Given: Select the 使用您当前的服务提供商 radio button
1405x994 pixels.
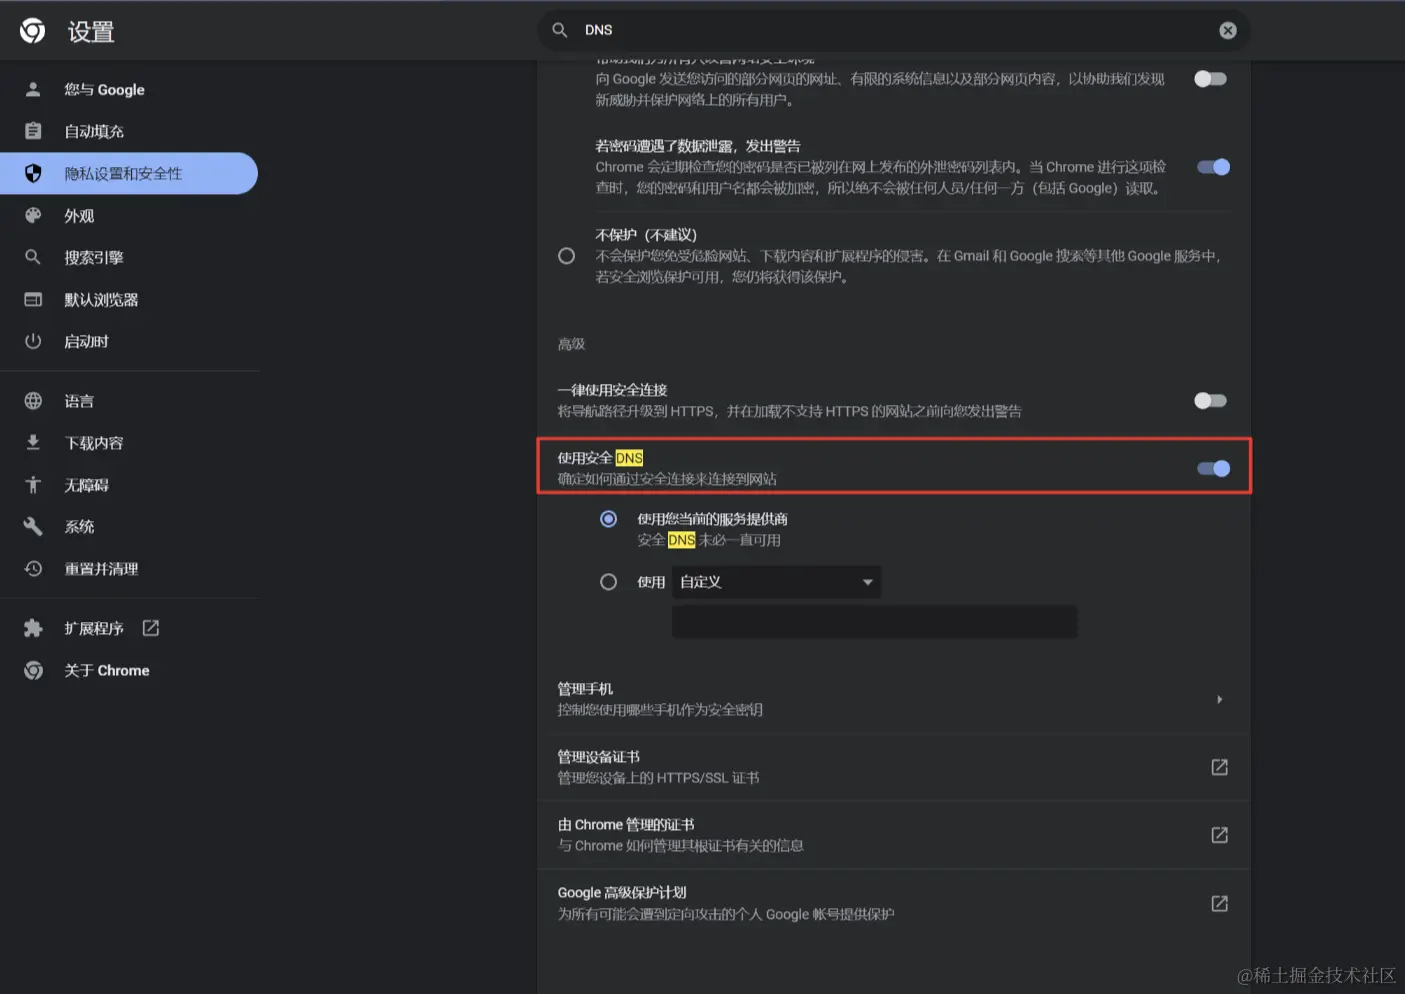Looking at the screenshot, I should click(x=608, y=519).
